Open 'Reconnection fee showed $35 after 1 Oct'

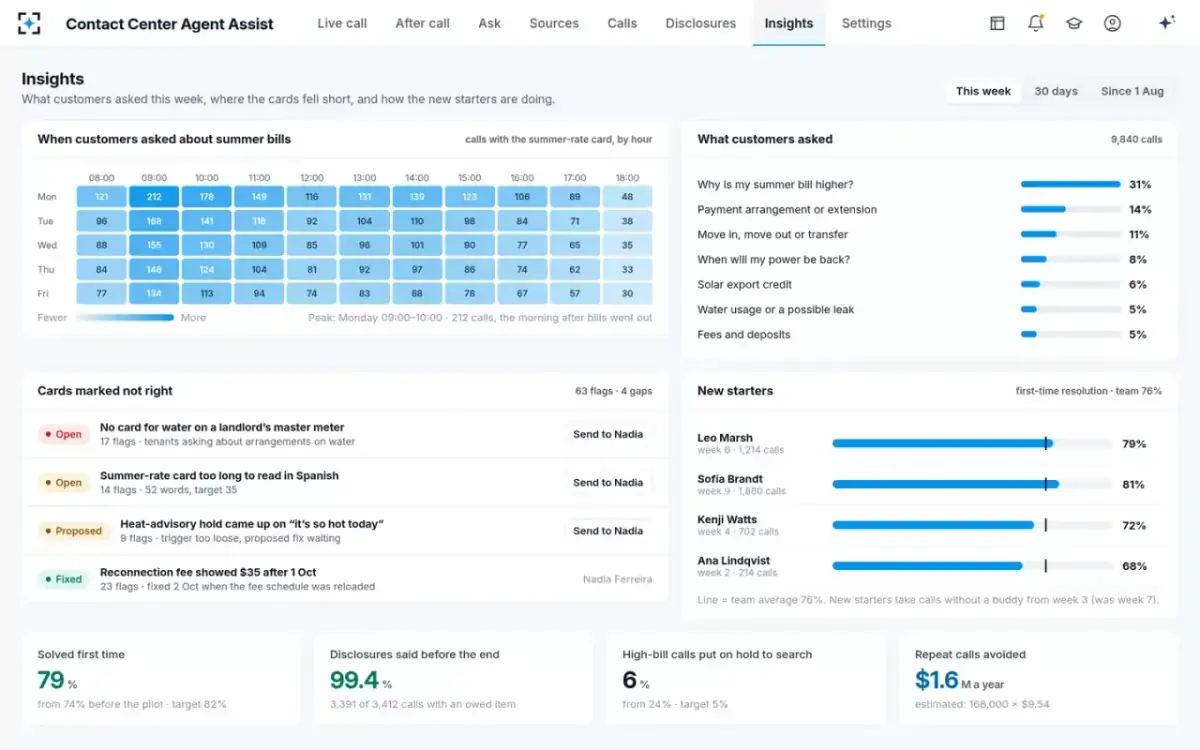click(x=208, y=572)
